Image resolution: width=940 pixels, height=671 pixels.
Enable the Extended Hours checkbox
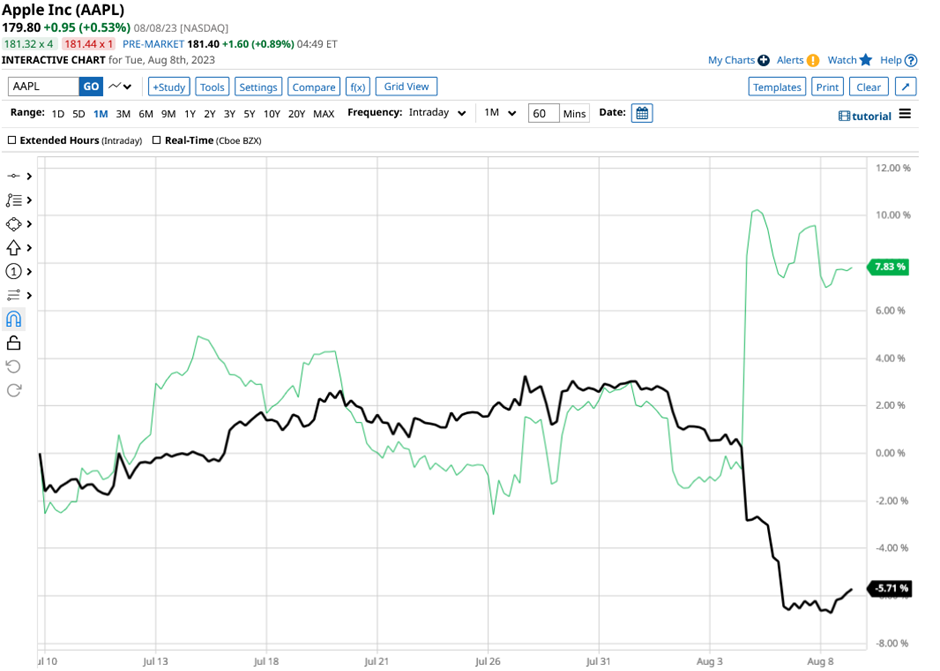click(12, 141)
